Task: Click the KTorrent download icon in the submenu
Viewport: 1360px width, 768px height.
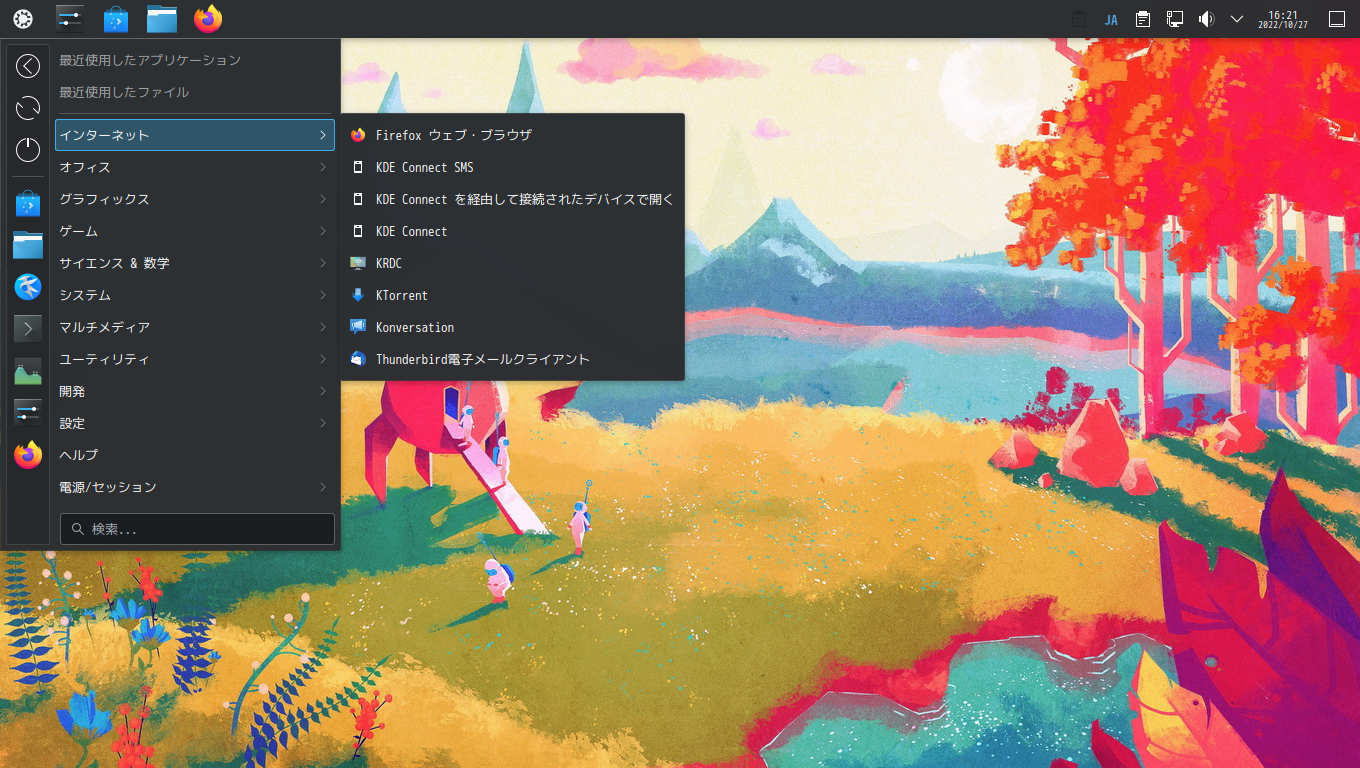Action: click(x=358, y=295)
